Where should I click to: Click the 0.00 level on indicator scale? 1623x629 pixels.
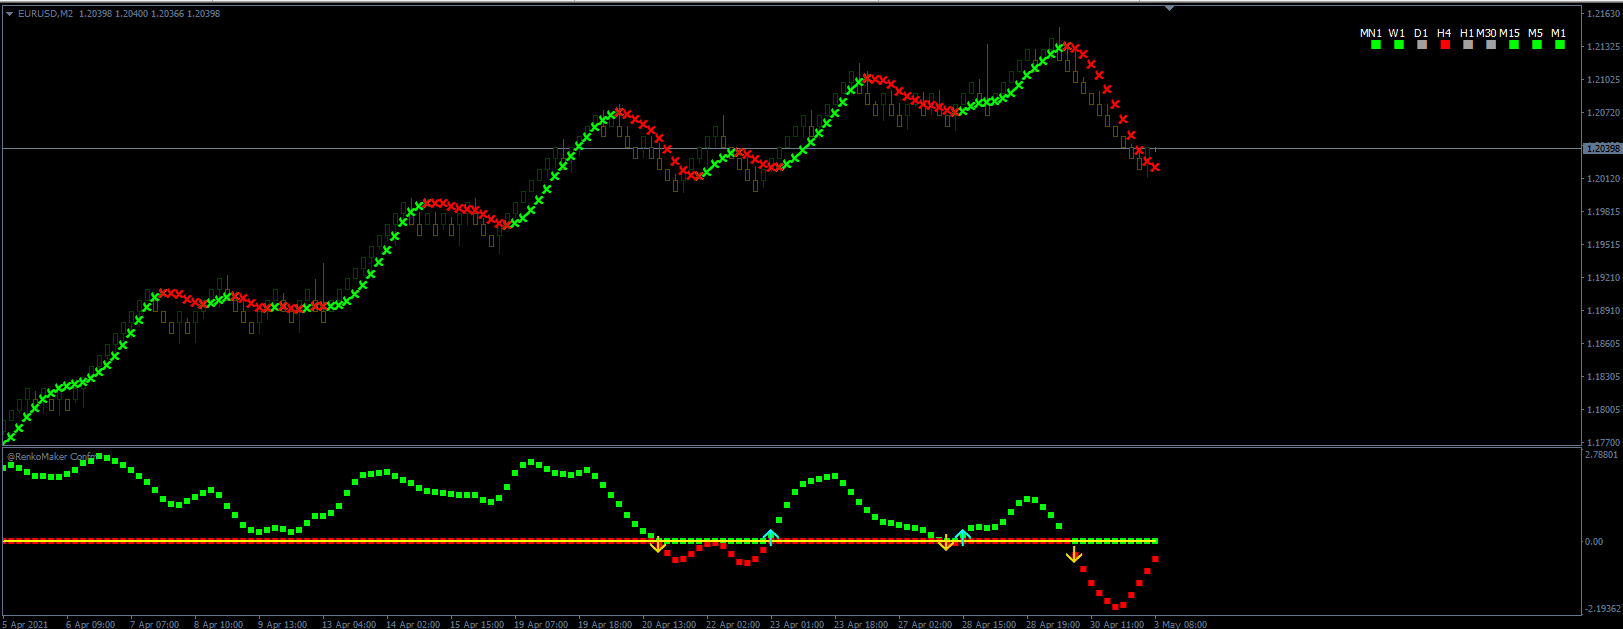coord(1594,541)
